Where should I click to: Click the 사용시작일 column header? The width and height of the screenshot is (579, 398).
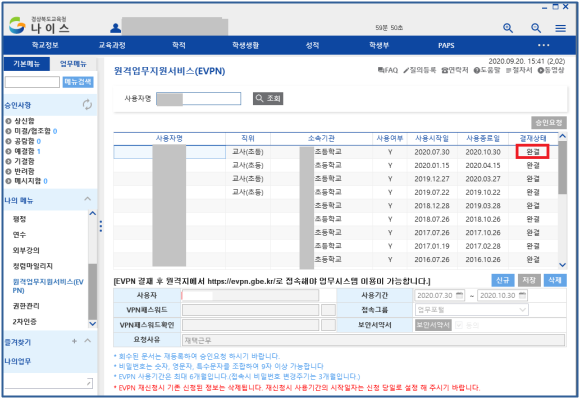point(432,138)
